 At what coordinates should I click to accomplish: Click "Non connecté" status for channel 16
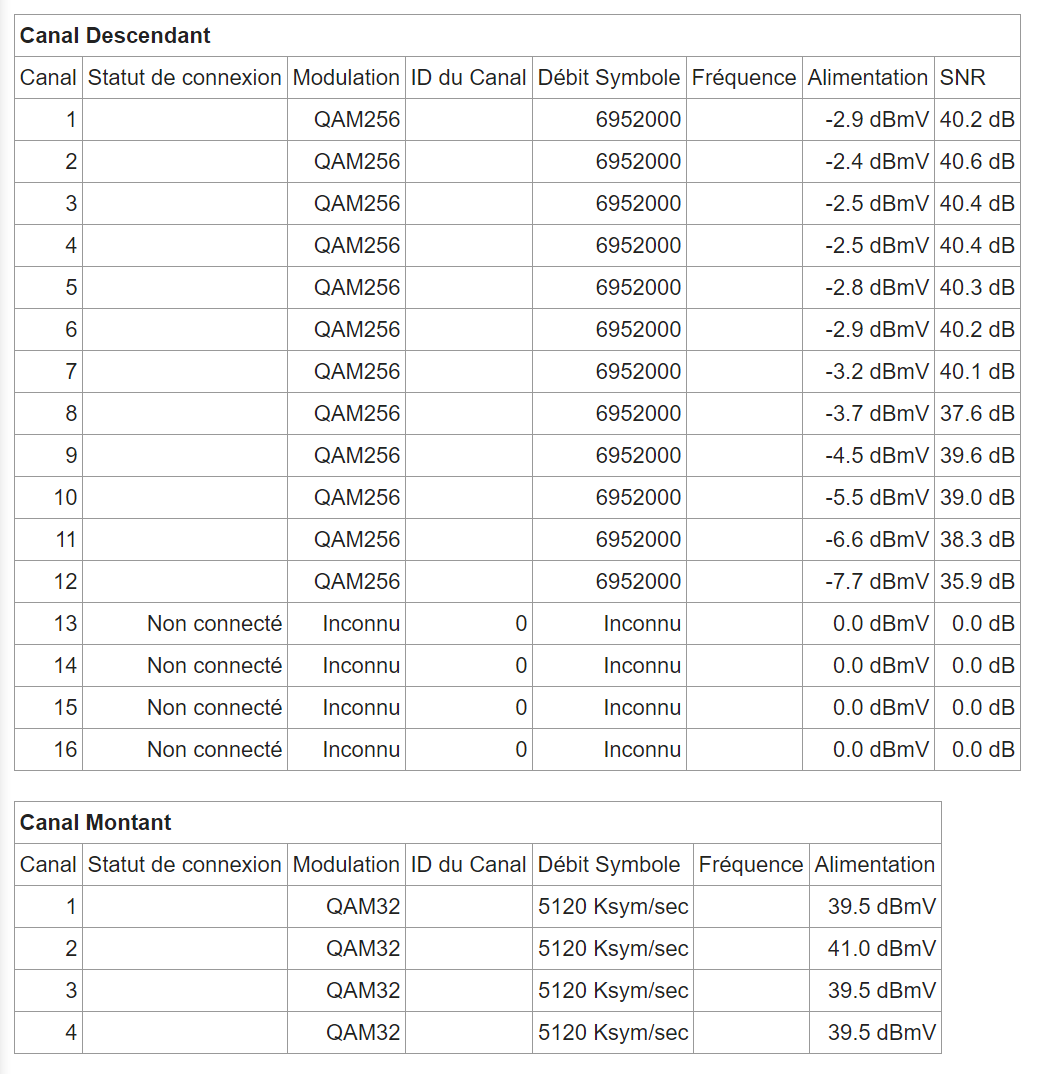pyautogui.click(x=214, y=749)
